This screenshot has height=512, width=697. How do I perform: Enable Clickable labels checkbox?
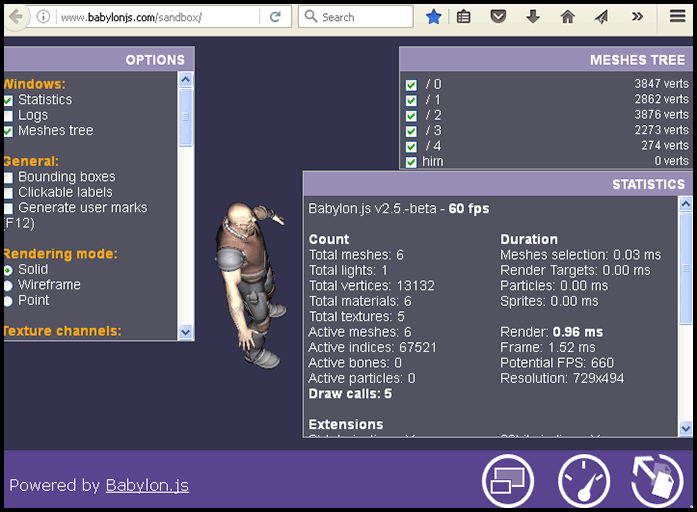[8, 193]
